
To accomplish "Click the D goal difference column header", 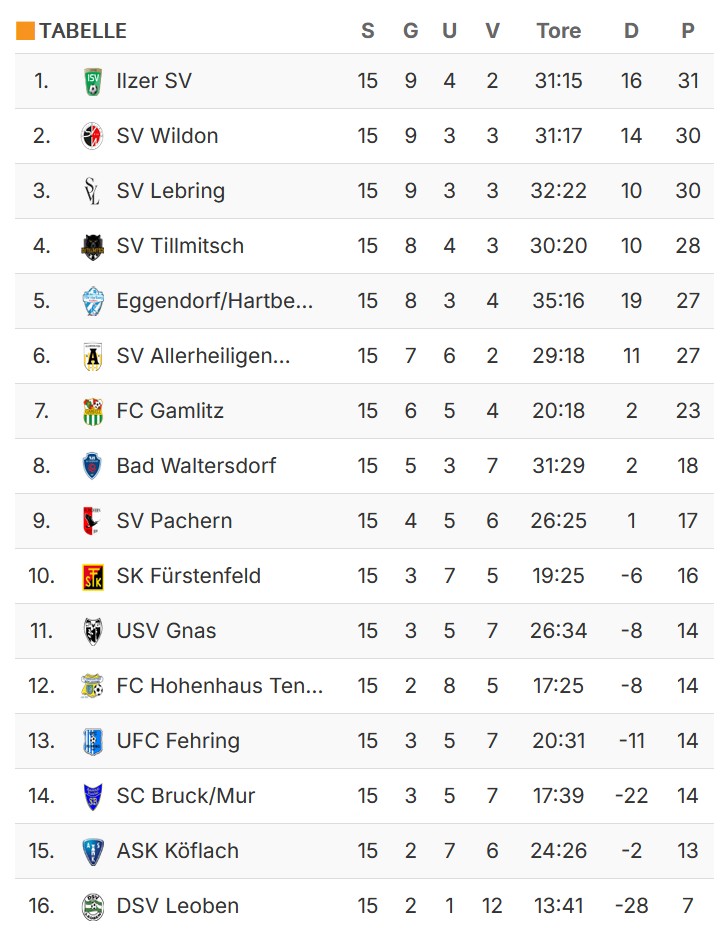I will 631,31.
